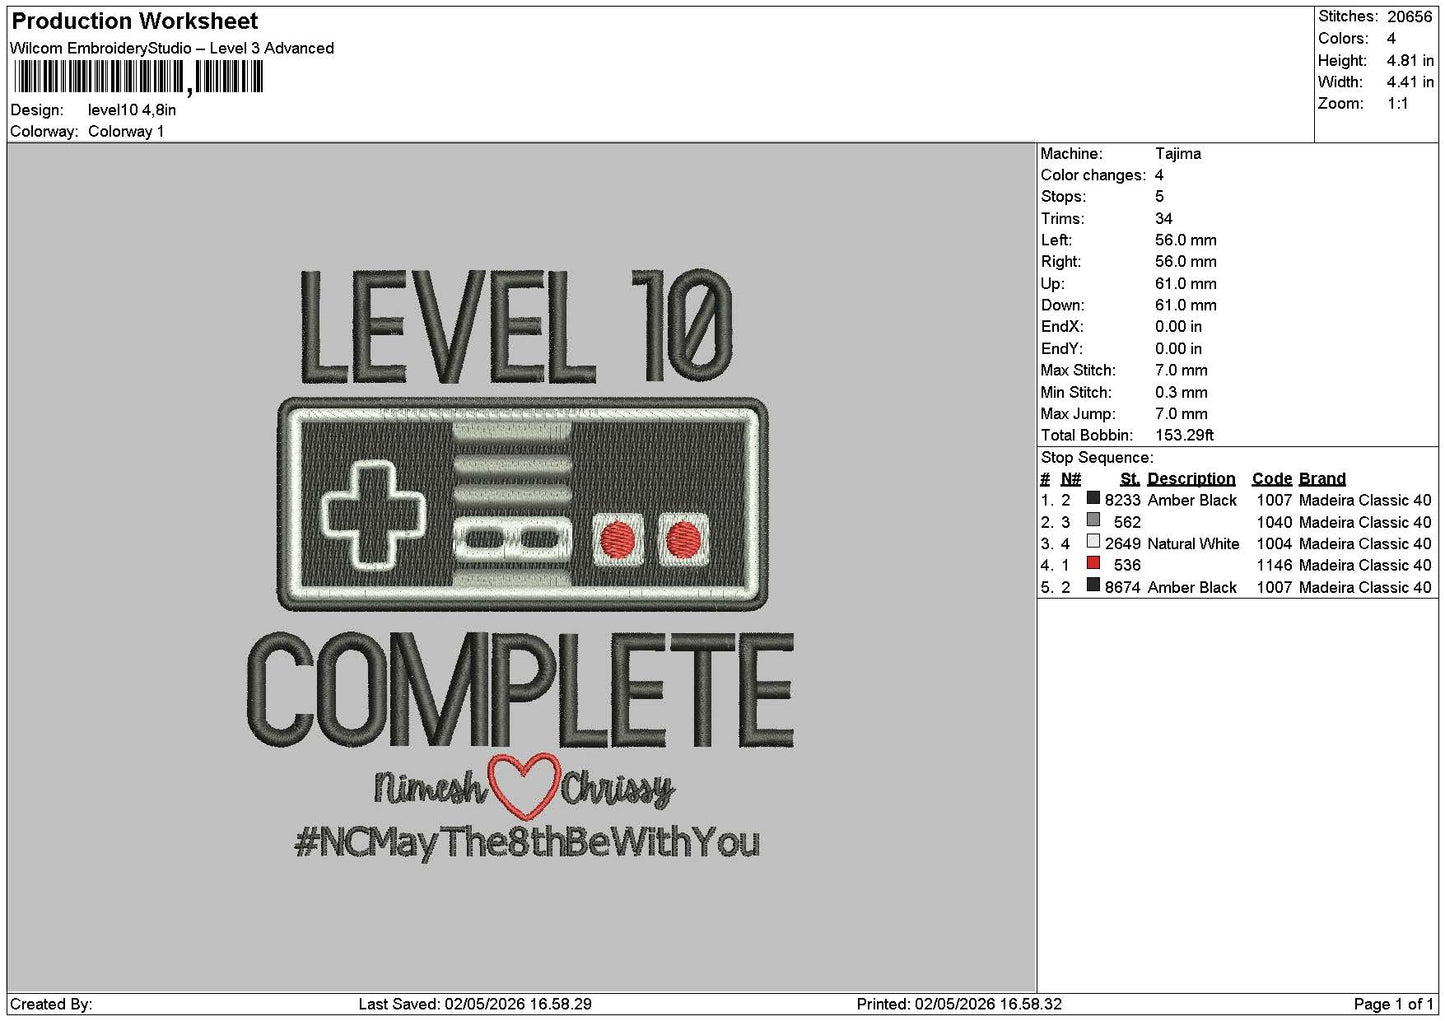
Task: Click the 'Brand' column header
Action: 1322,479
